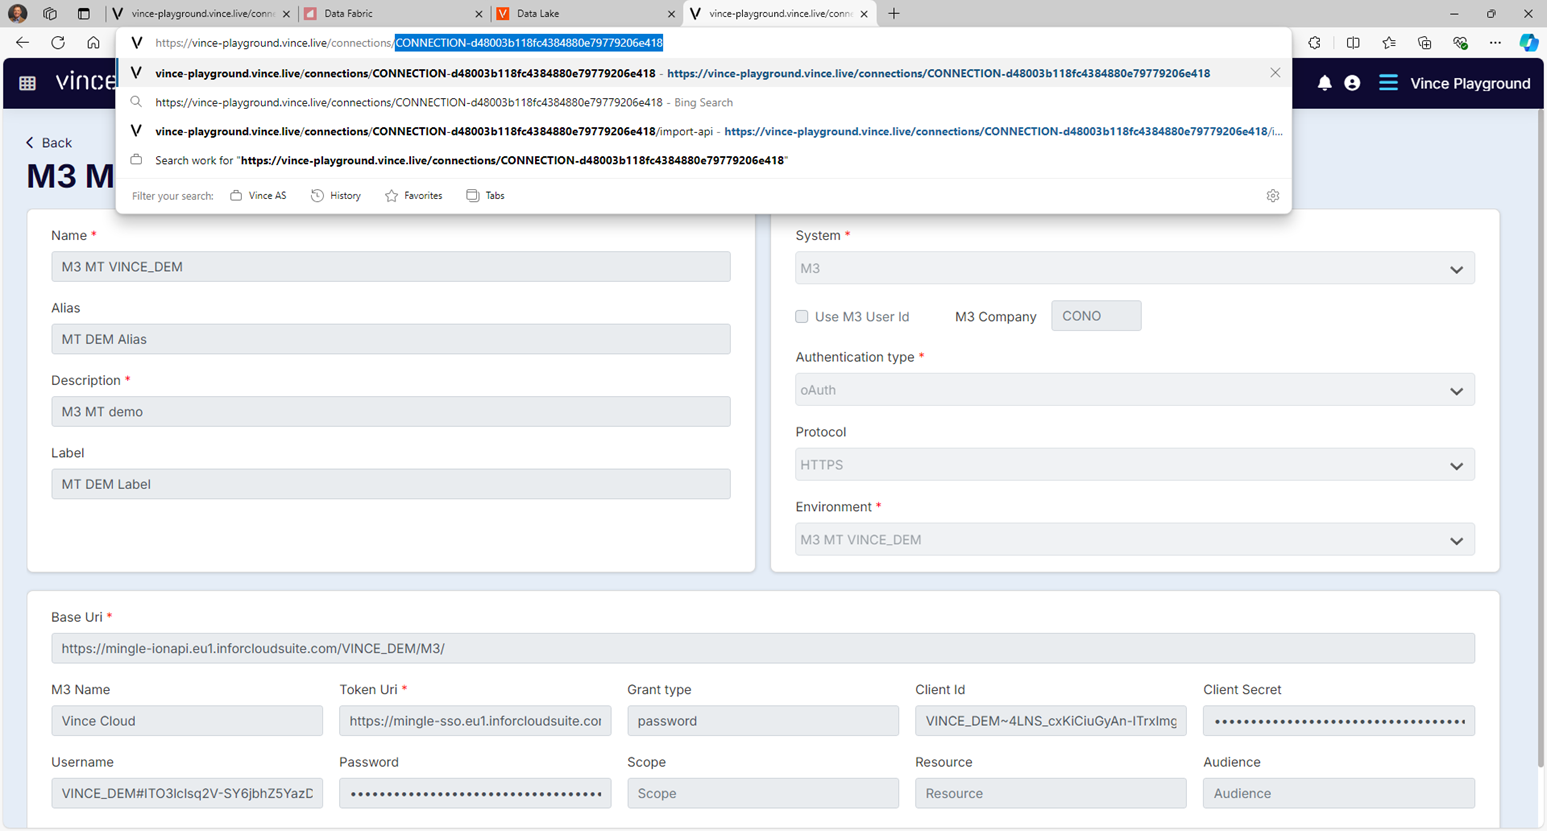Open notifications bell in Vince header
Viewport: 1547px width, 831px height.
(1324, 83)
